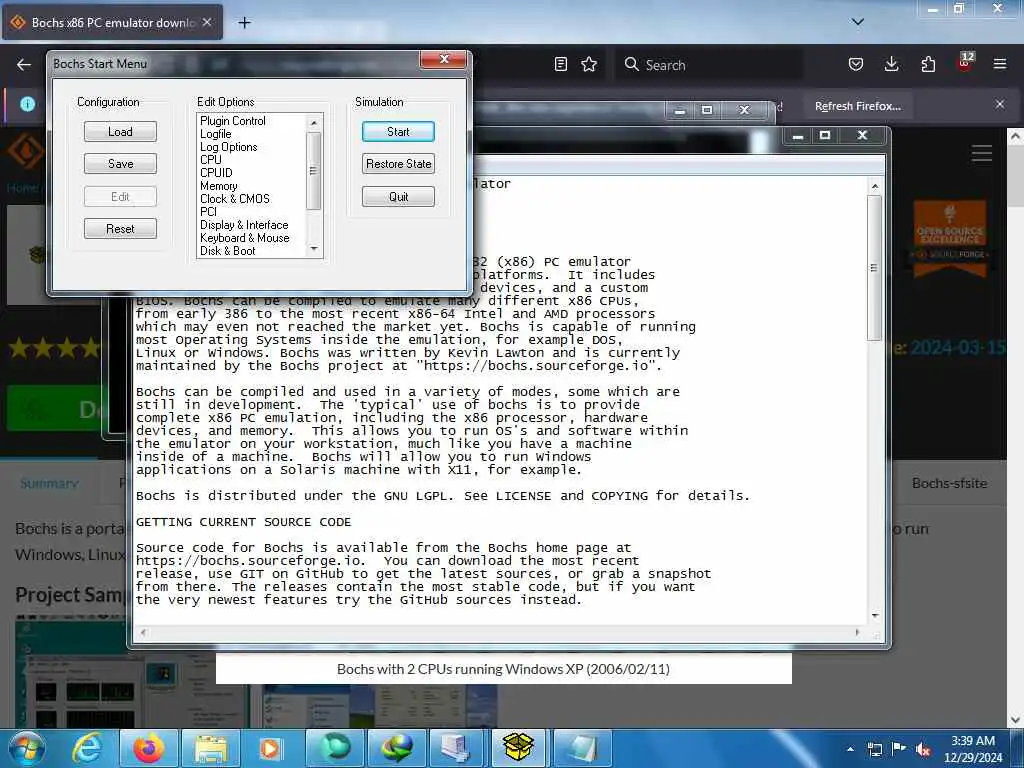1024x768 pixels.
Task: Close the Bochs x86 emulator tab
Action: click(207, 22)
